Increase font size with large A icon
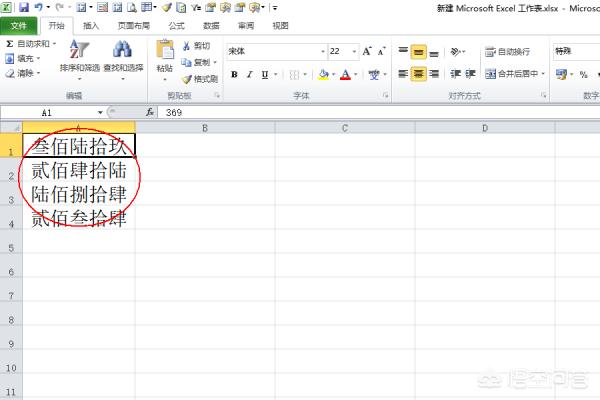Screen dimensions: 600x400 click(367, 51)
